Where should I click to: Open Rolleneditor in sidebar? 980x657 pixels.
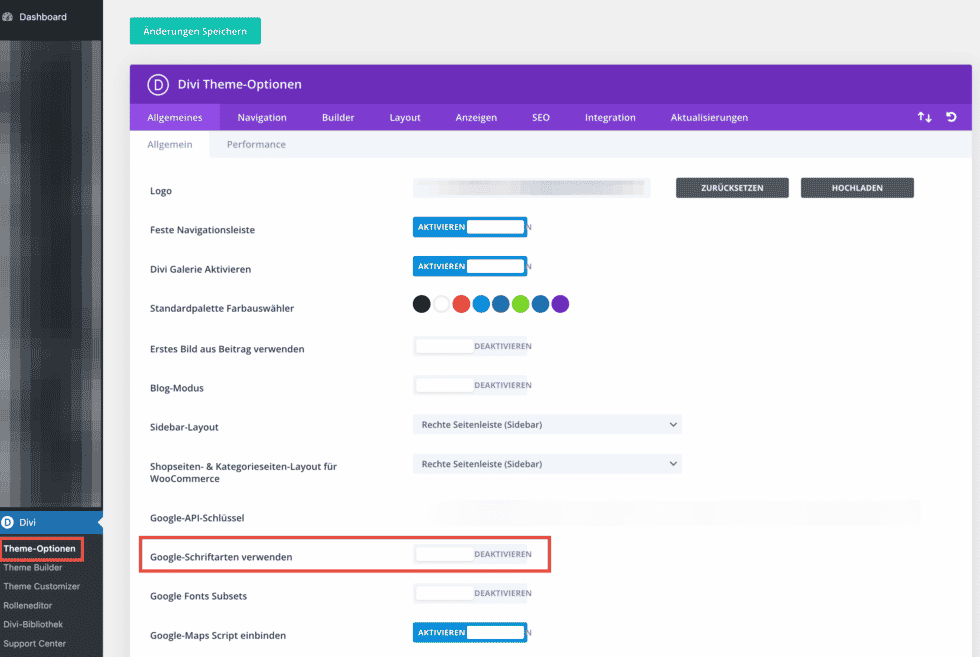[x=28, y=605]
